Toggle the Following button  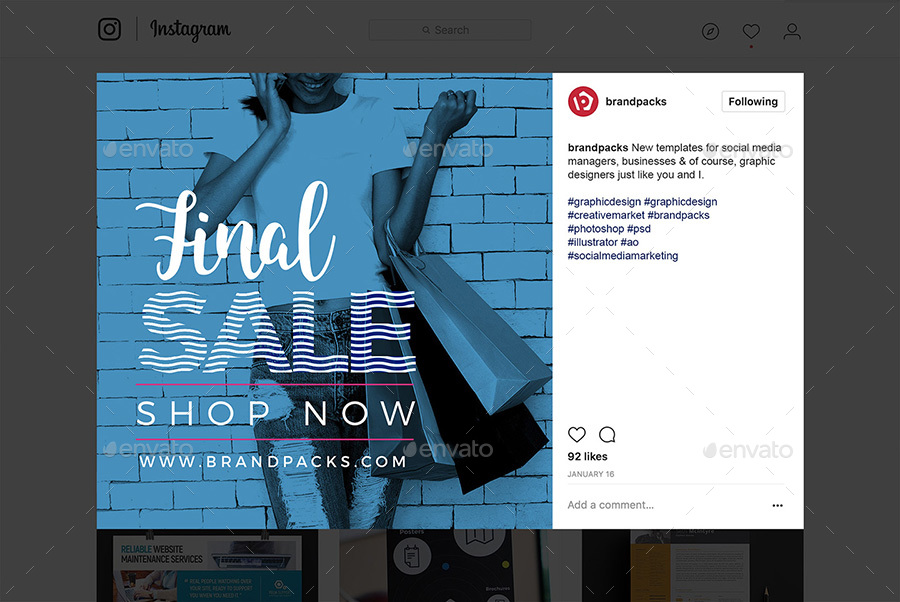pyautogui.click(x=753, y=102)
